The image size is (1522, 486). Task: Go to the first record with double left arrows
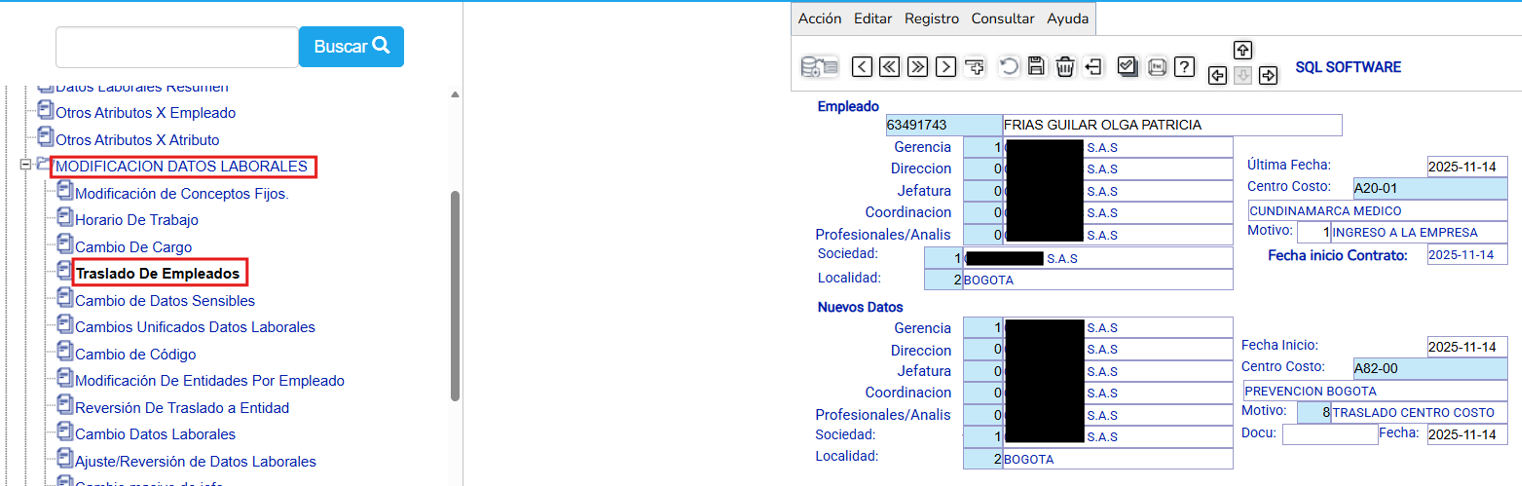click(x=889, y=67)
